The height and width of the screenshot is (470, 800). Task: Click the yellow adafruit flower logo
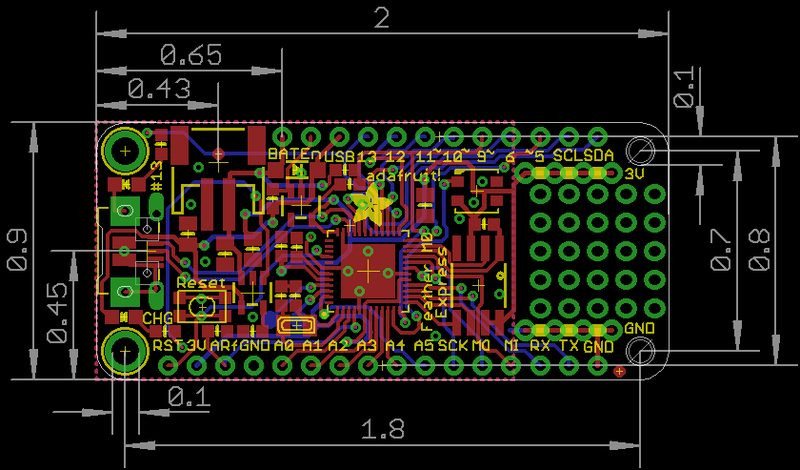[371, 203]
